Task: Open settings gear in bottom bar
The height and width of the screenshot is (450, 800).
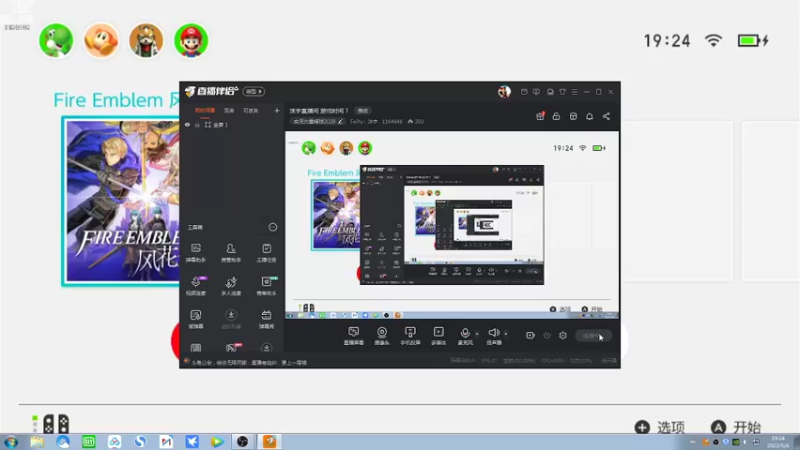Action: (x=563, y=335)
